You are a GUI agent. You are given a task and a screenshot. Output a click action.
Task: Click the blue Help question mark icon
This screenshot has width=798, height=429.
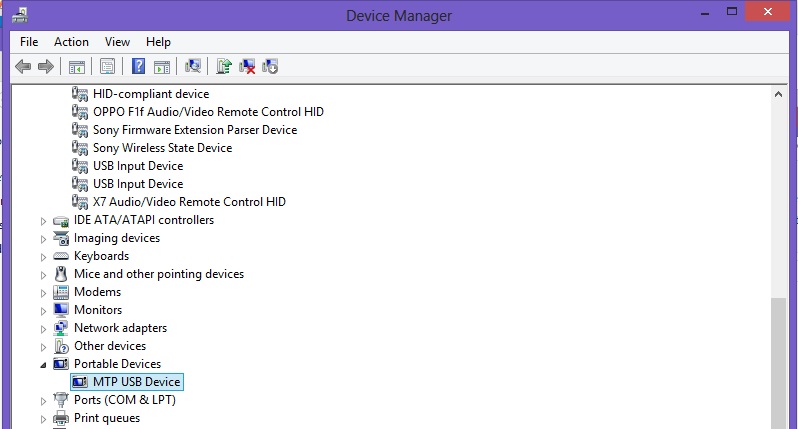(138, 66)
